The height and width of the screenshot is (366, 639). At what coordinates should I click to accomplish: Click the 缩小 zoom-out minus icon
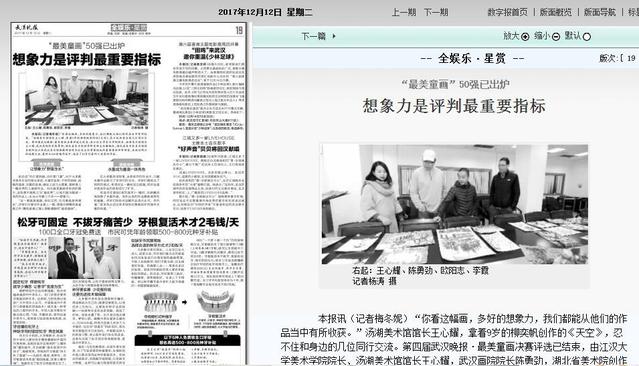point(556,37)
